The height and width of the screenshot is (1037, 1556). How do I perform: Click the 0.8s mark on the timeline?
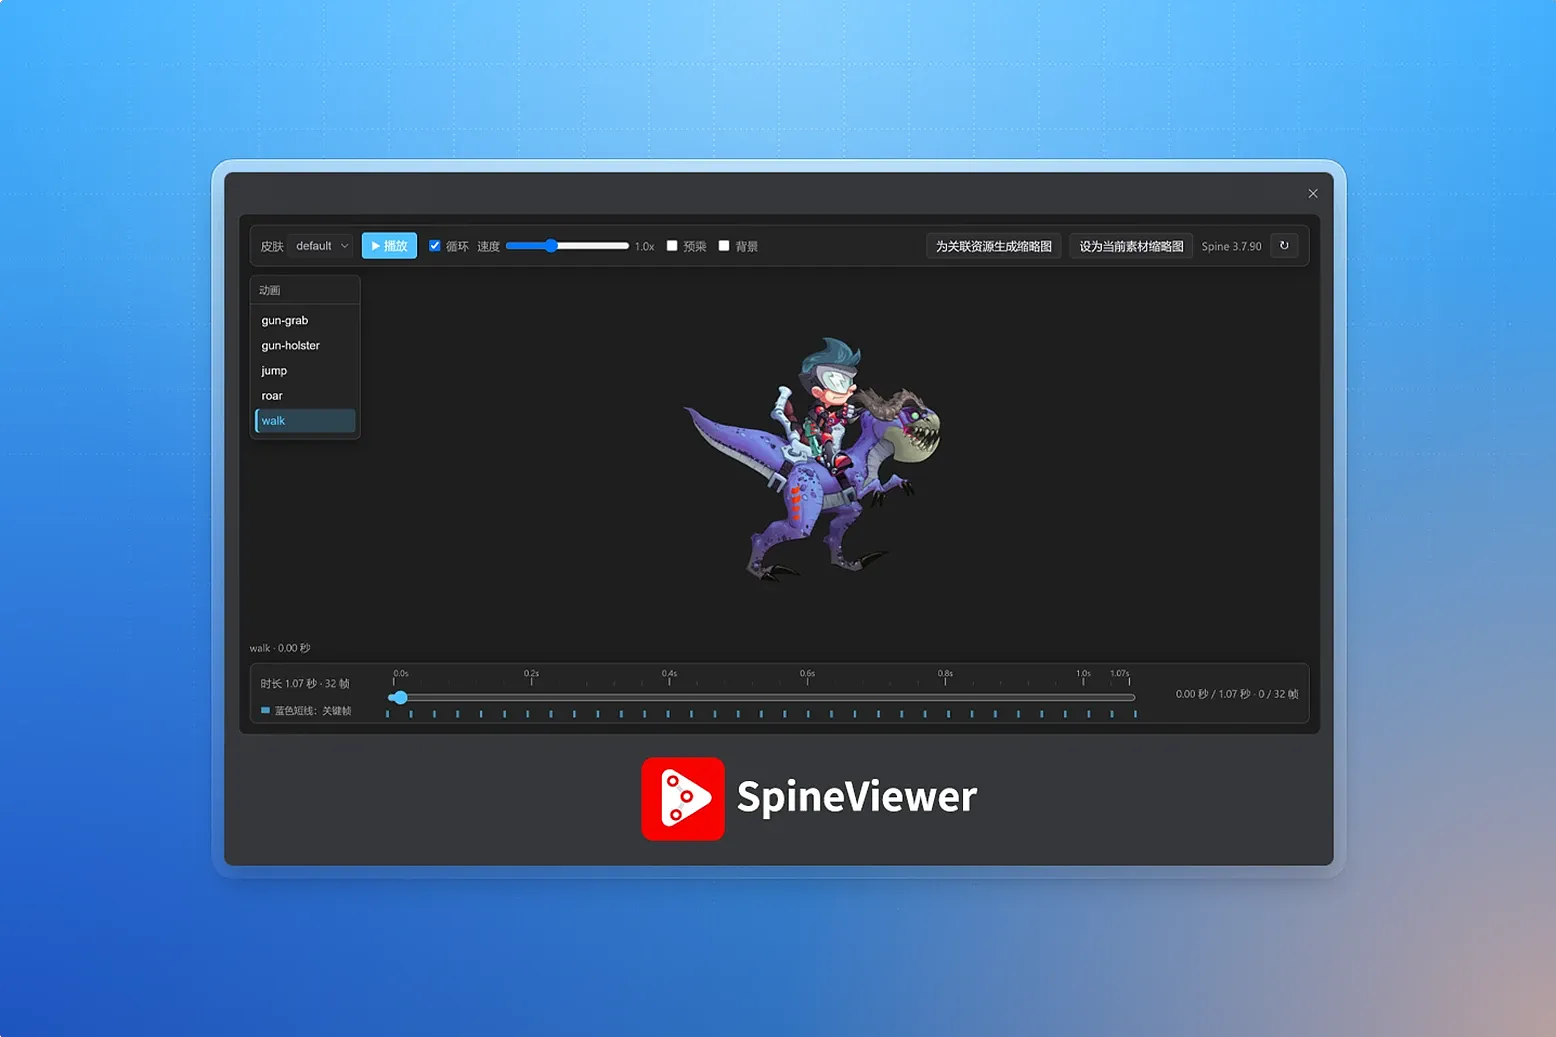(945, 677)
